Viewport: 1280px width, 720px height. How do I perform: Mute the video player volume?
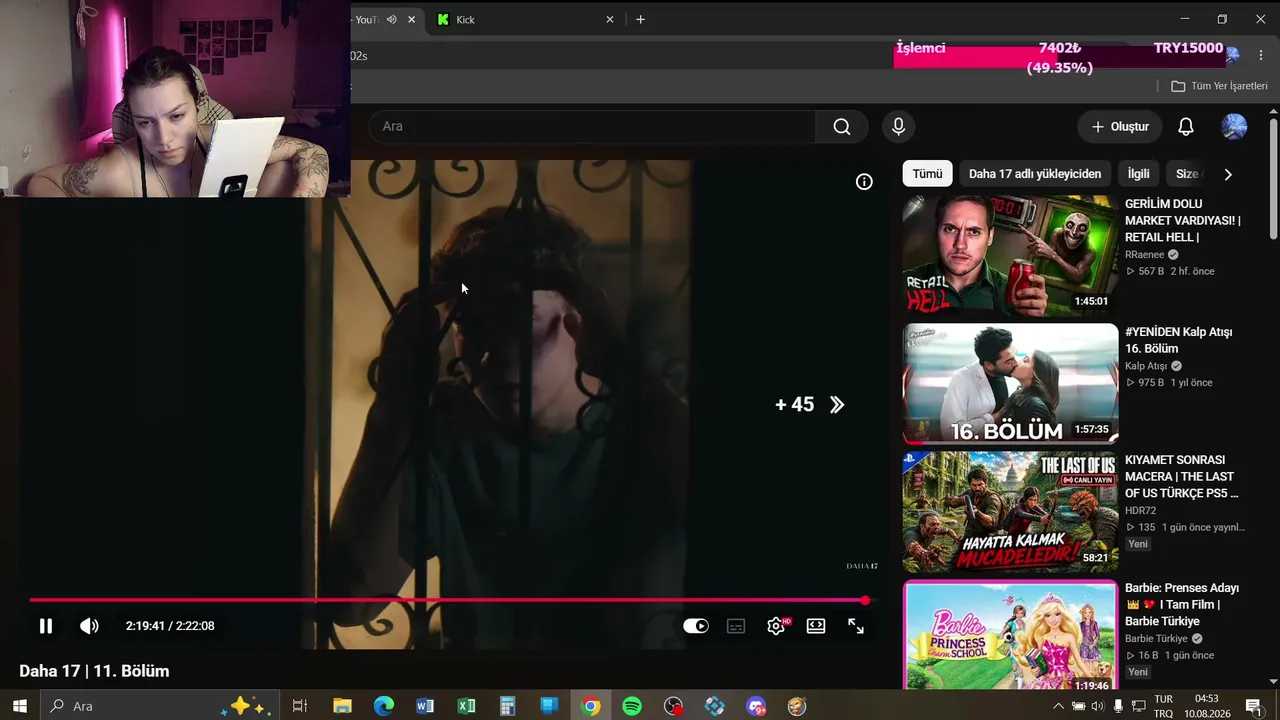89,626
